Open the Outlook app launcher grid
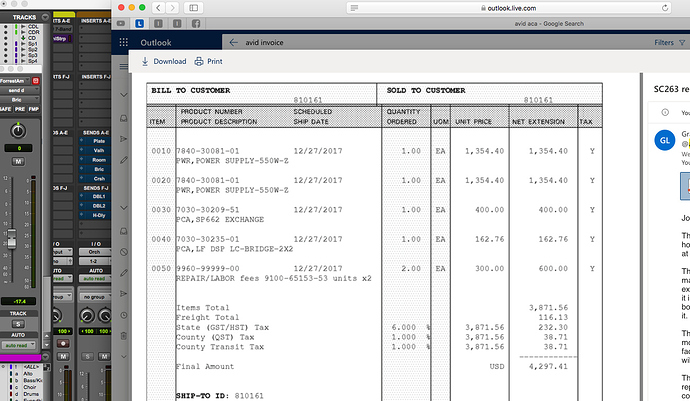 pyautogui.click(x=124, y=42)
